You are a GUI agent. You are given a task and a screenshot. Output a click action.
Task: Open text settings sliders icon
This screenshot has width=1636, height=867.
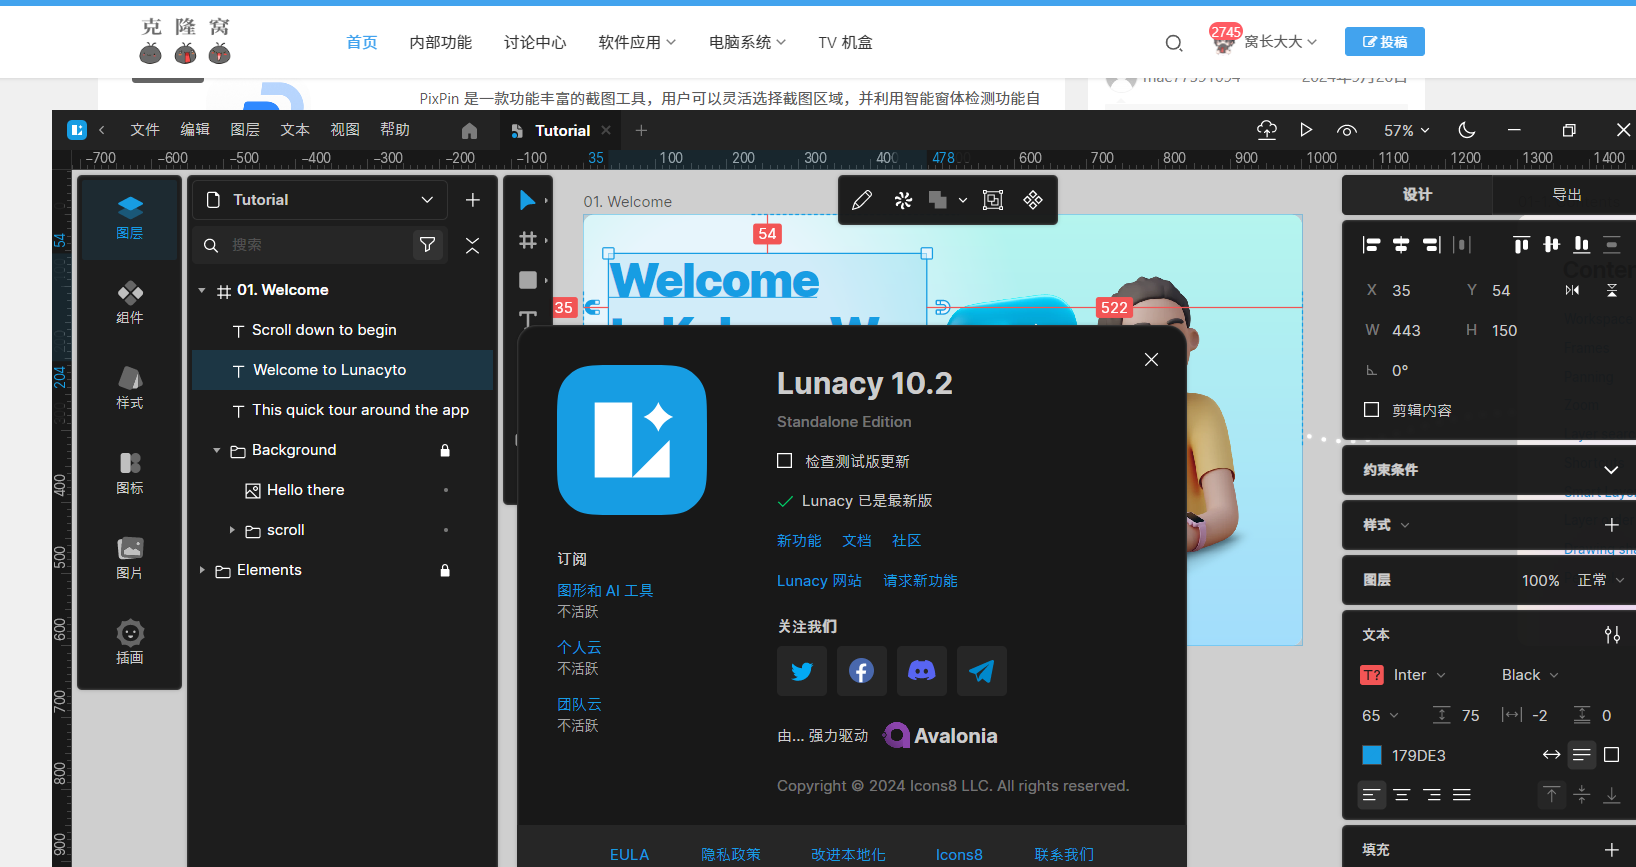[x=1612, y=635]
